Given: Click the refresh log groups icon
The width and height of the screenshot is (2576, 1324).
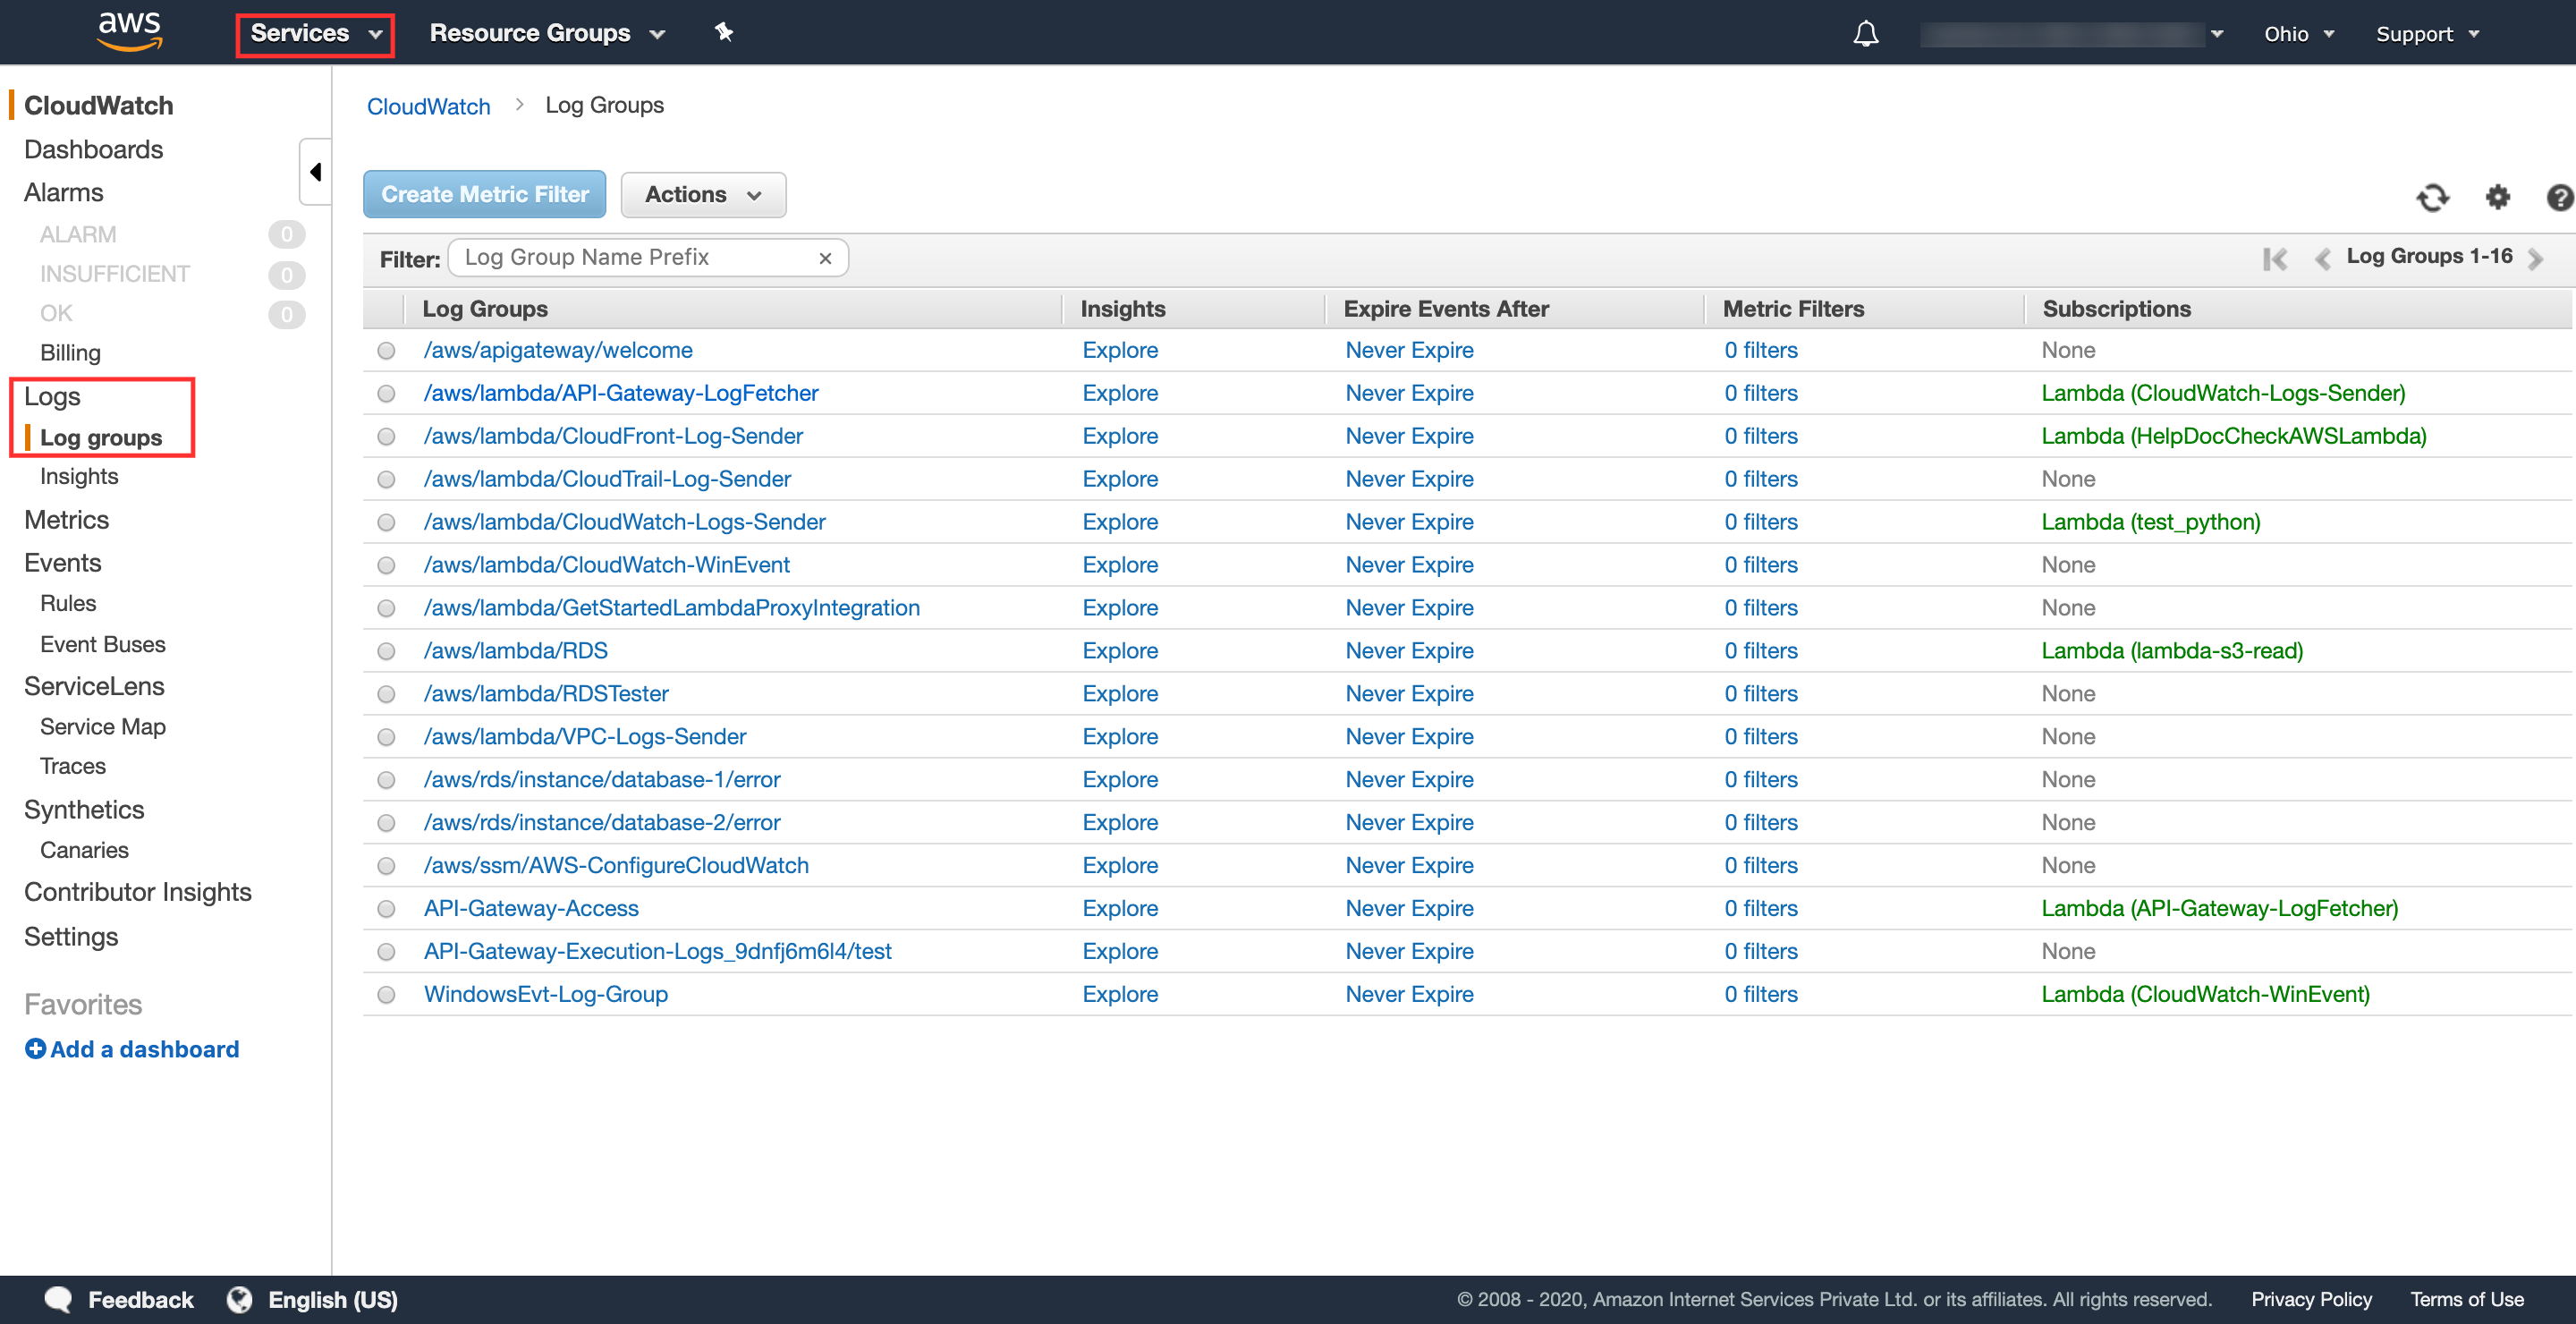Looking at the screenshot, I should point(2431,197).
